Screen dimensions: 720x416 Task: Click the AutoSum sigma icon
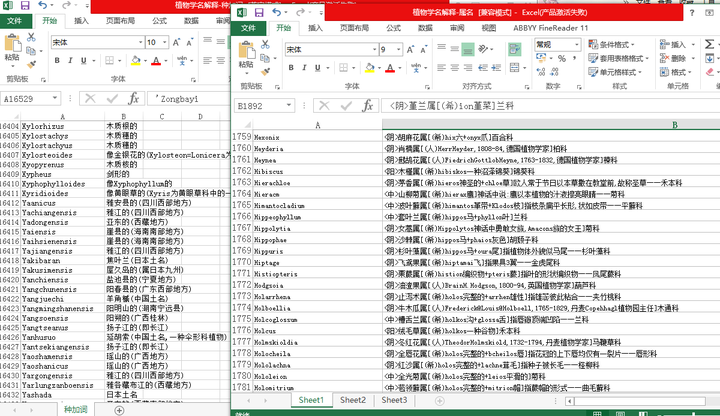pyautogui.click(x=709, y=44)
